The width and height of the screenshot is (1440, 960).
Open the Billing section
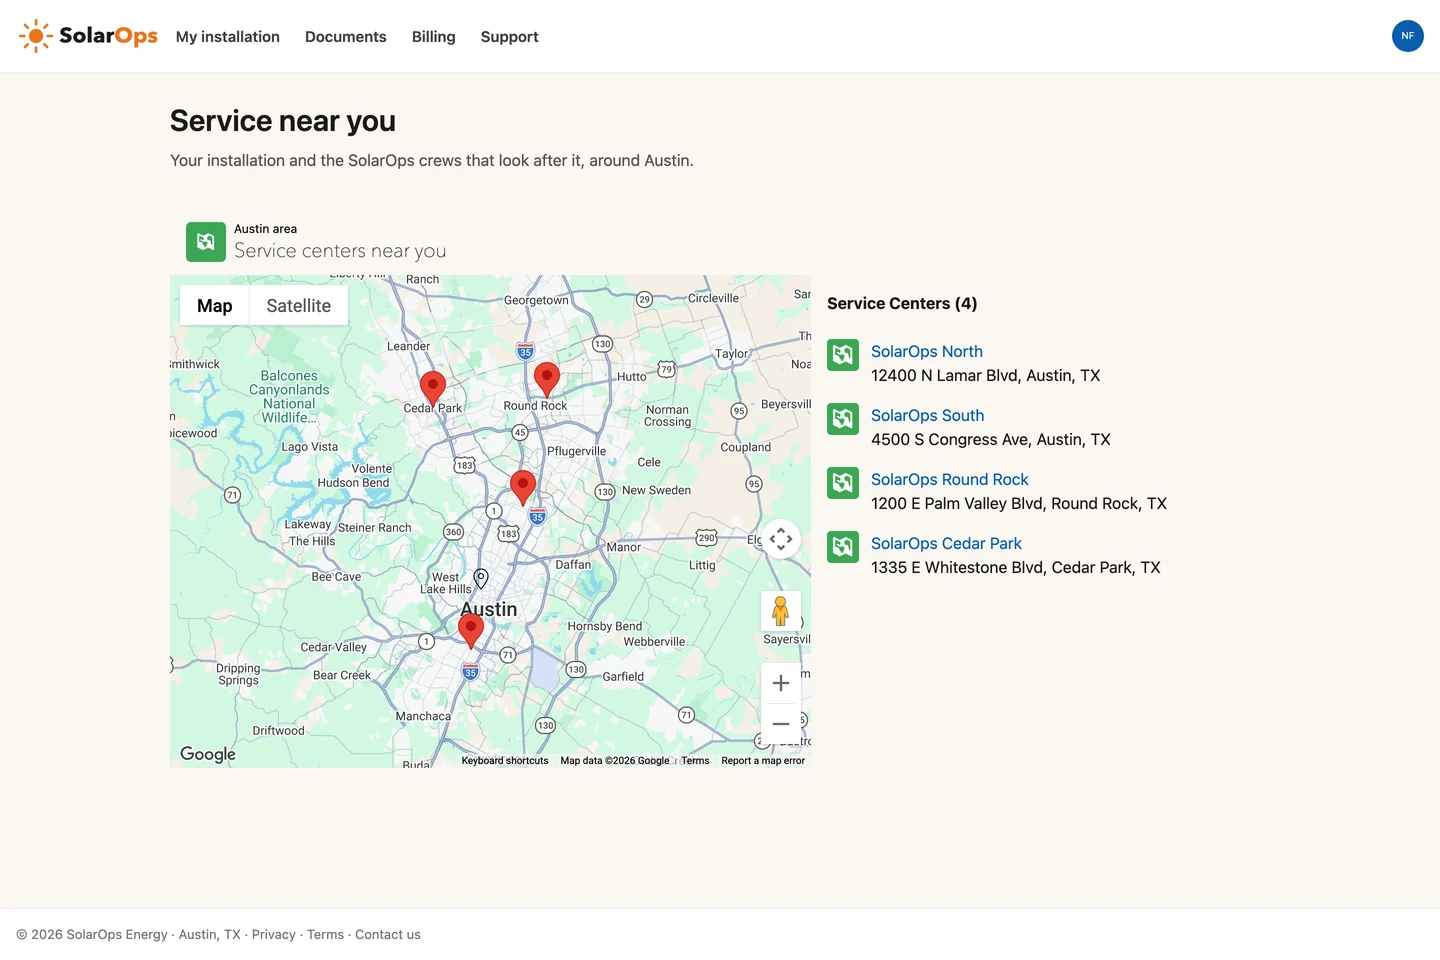pos(434,37)
